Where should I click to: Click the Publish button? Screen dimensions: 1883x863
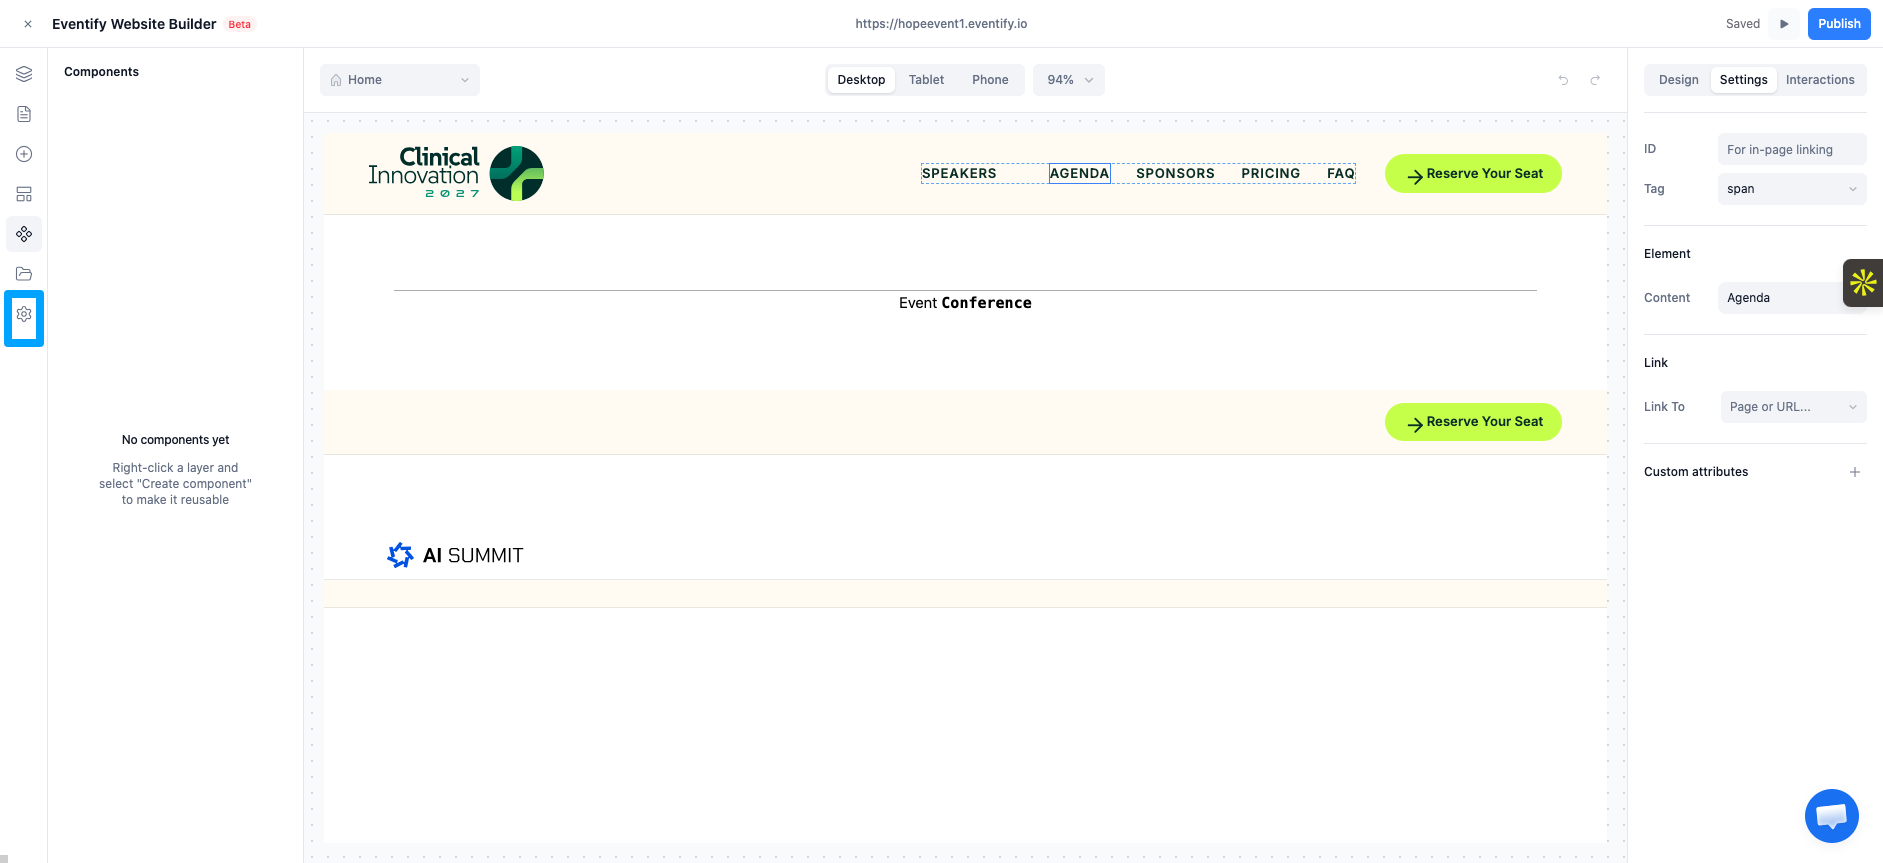(1839, 24)
